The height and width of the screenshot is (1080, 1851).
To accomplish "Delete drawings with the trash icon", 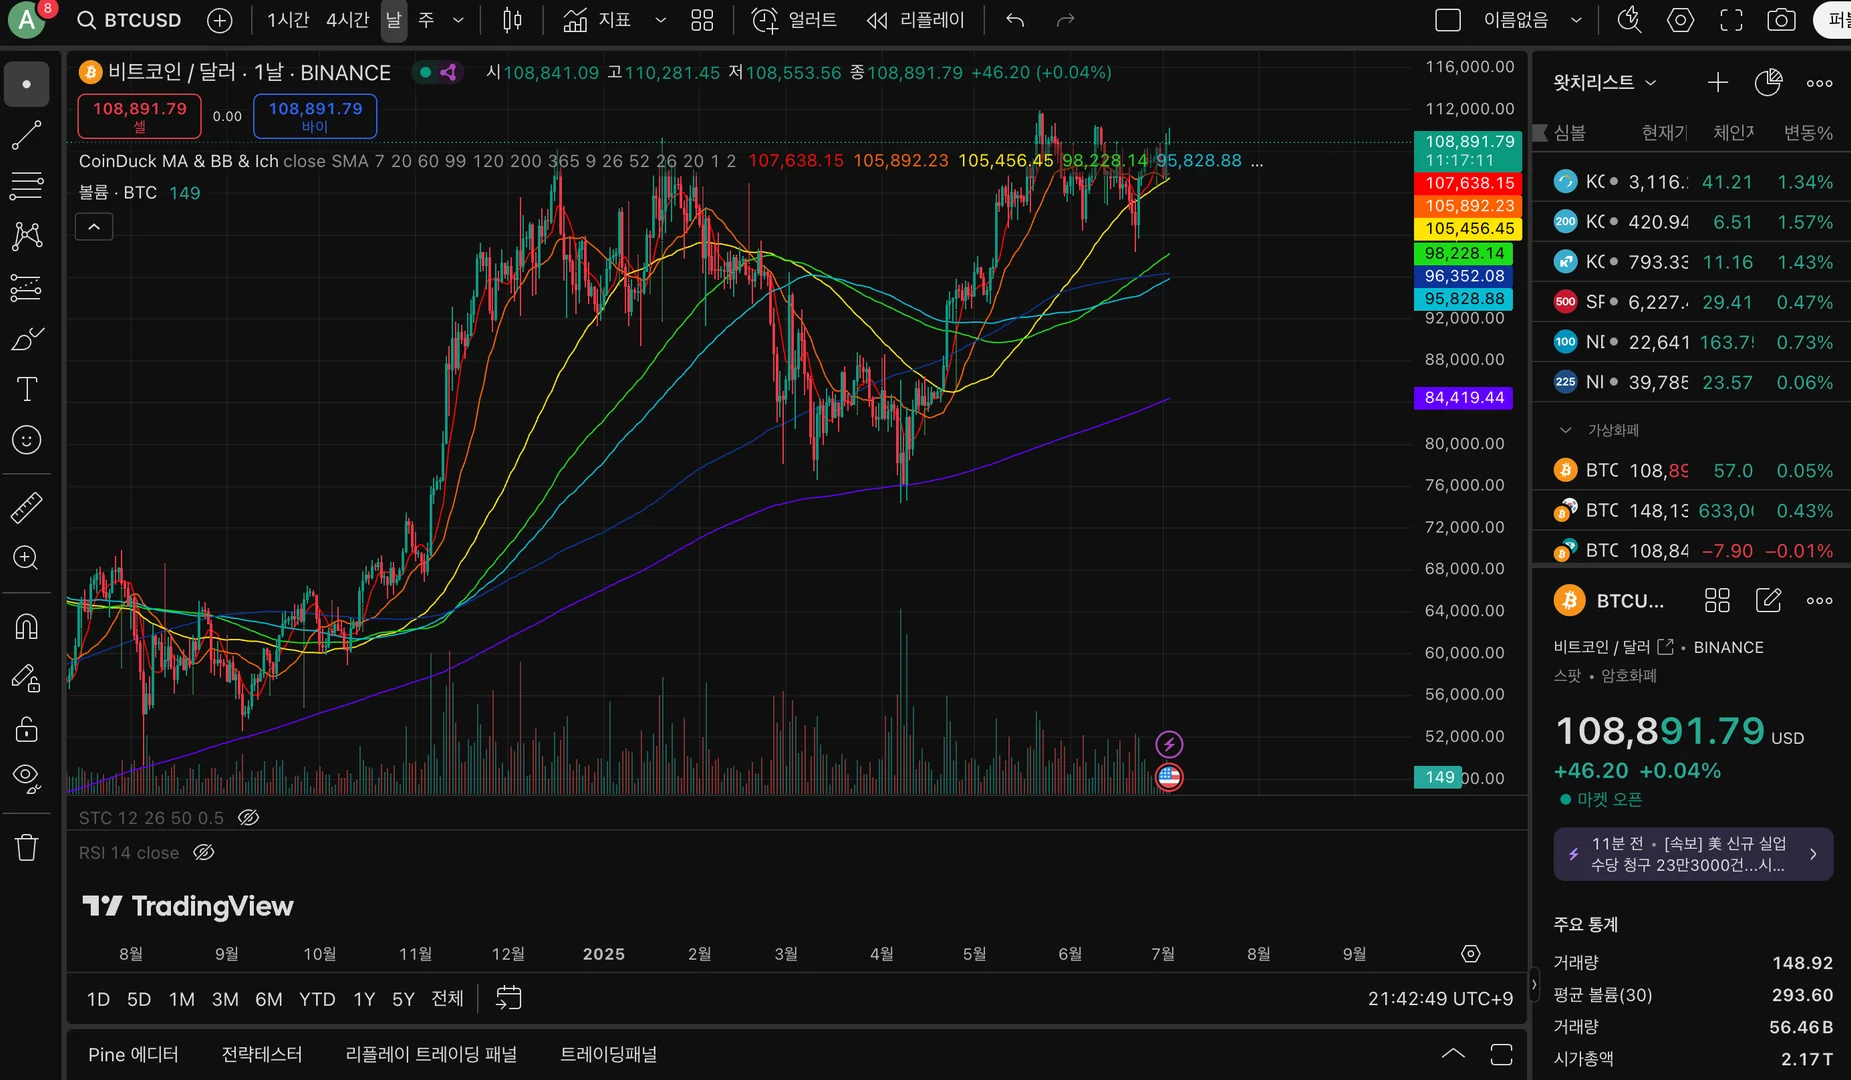I will (27, 848).
